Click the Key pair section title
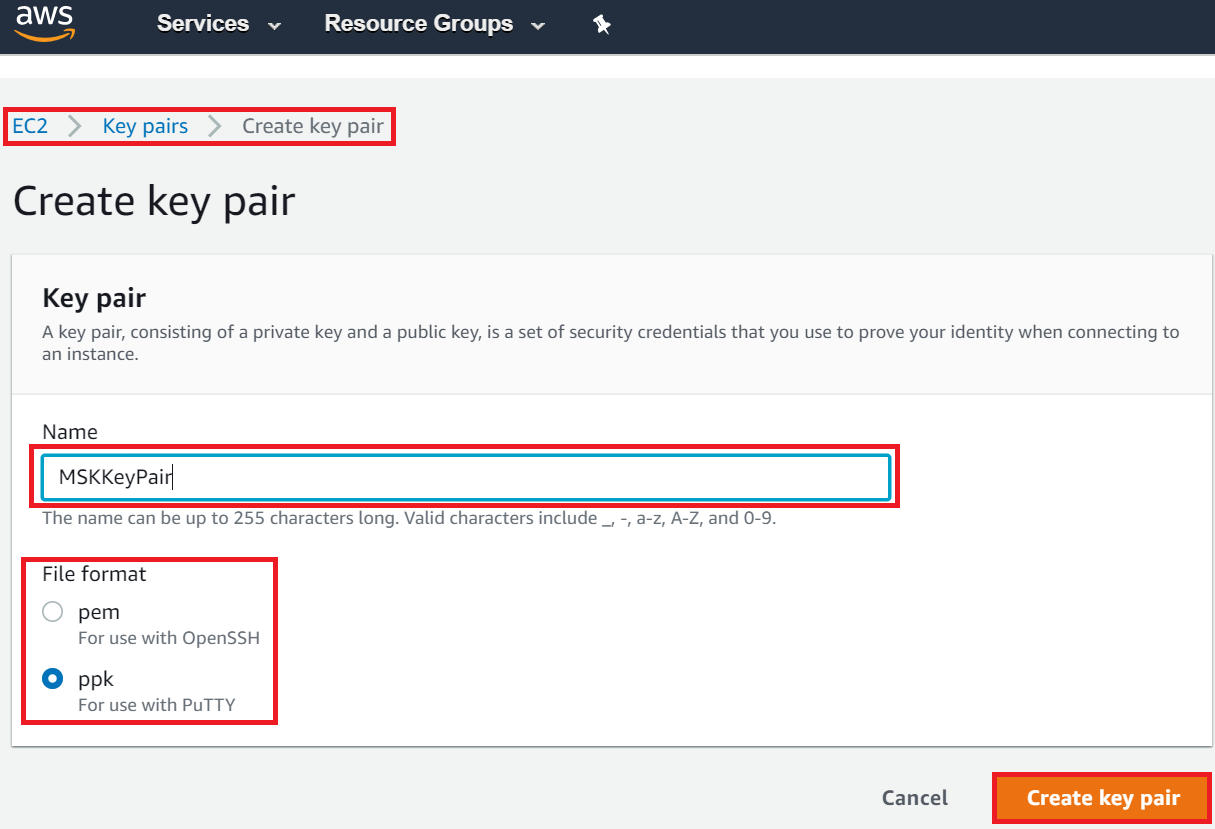This screenshot has height=829, width=1215. click(94, 298)
